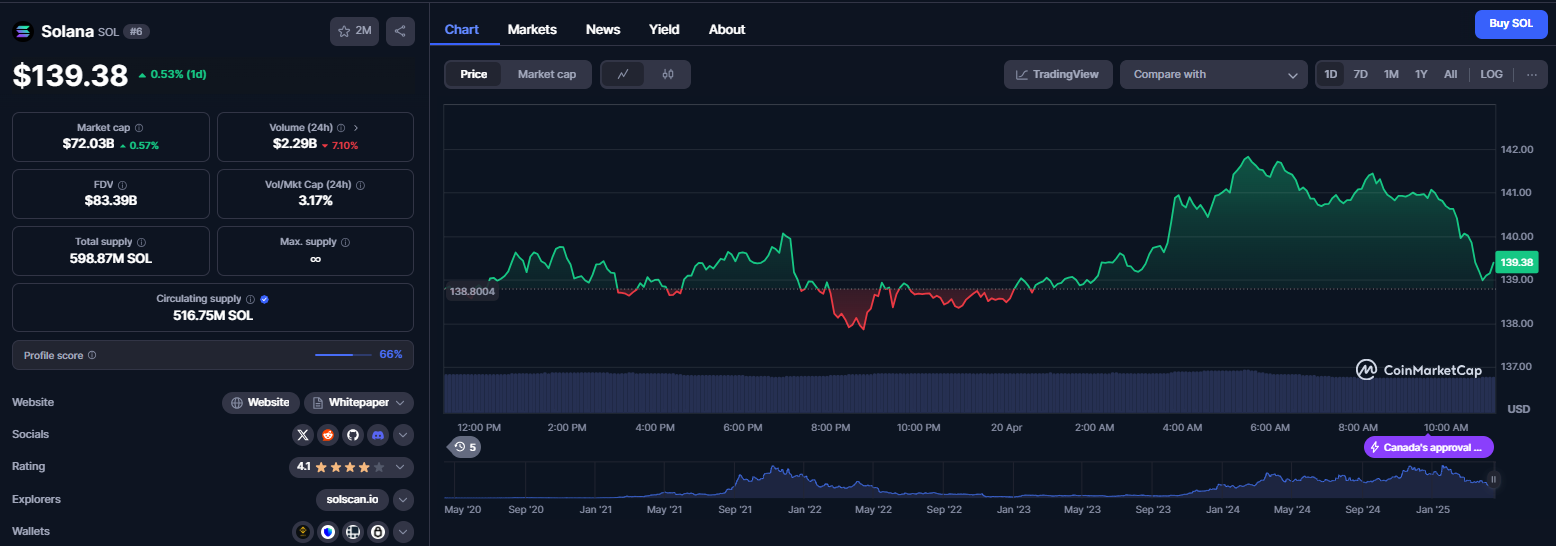Switch to the Yield tab

(664, 29)
